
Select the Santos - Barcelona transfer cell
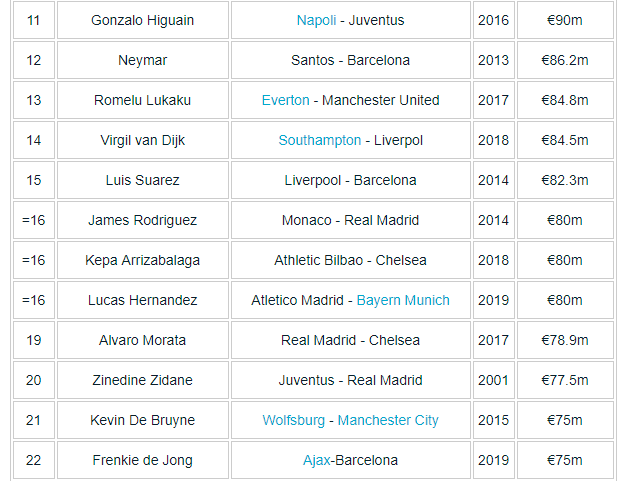pos(350,60)
